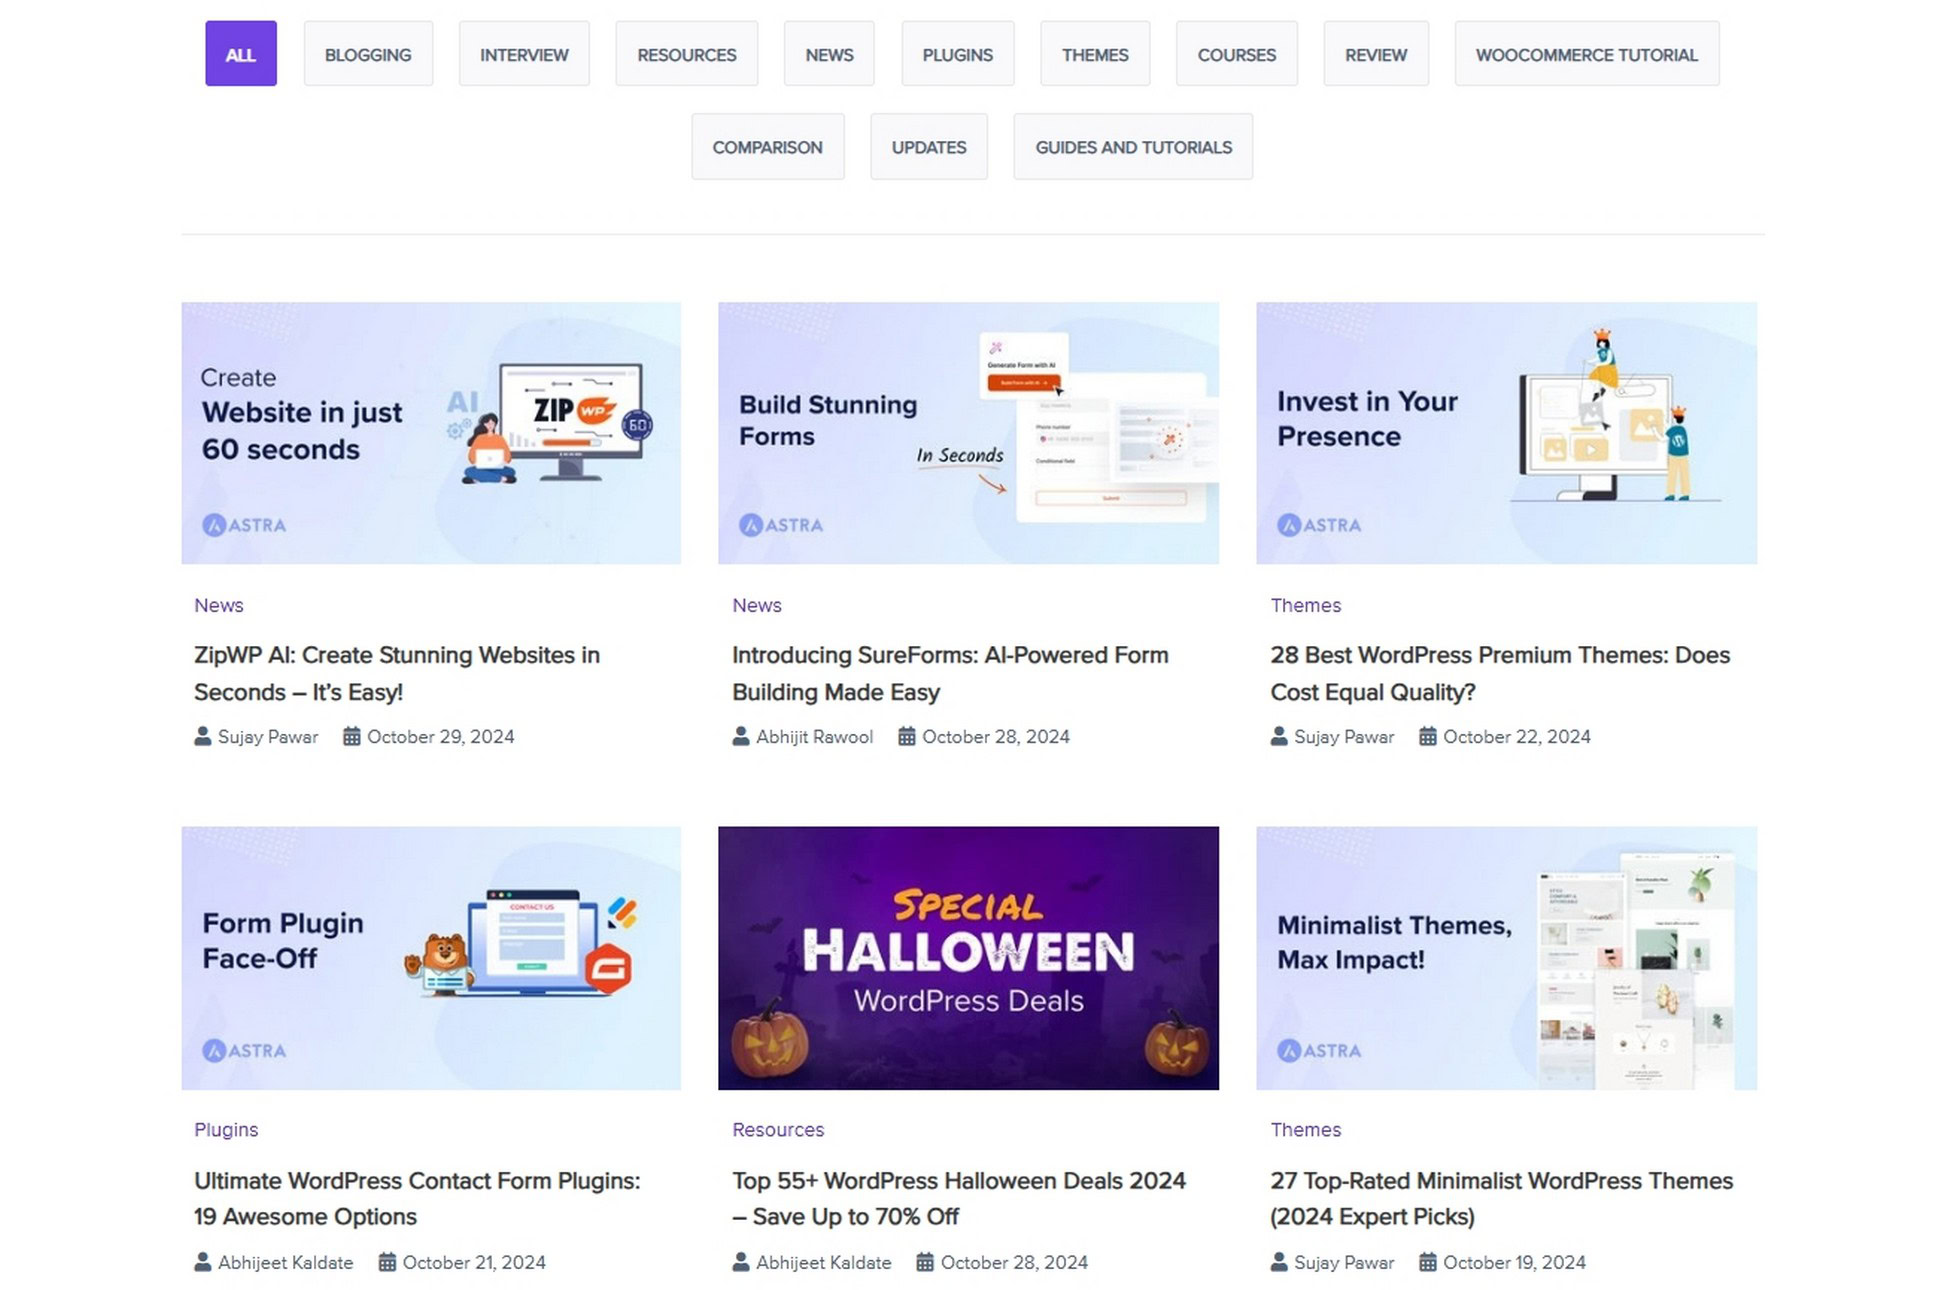Screen dimensions: 1950x1290
Task: Click the date October 21, 2024
Action: pyautogui.click(x=474, y=1262)
